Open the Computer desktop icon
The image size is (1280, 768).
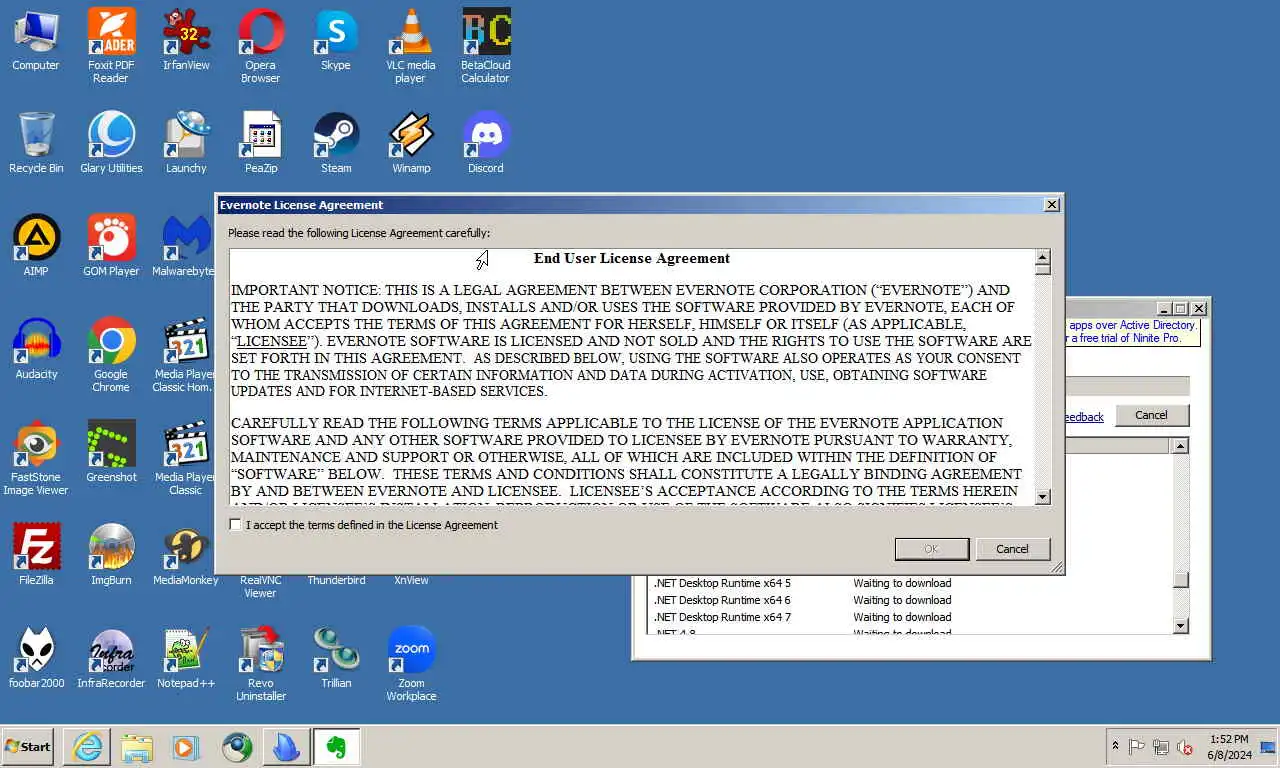point(35,41)
